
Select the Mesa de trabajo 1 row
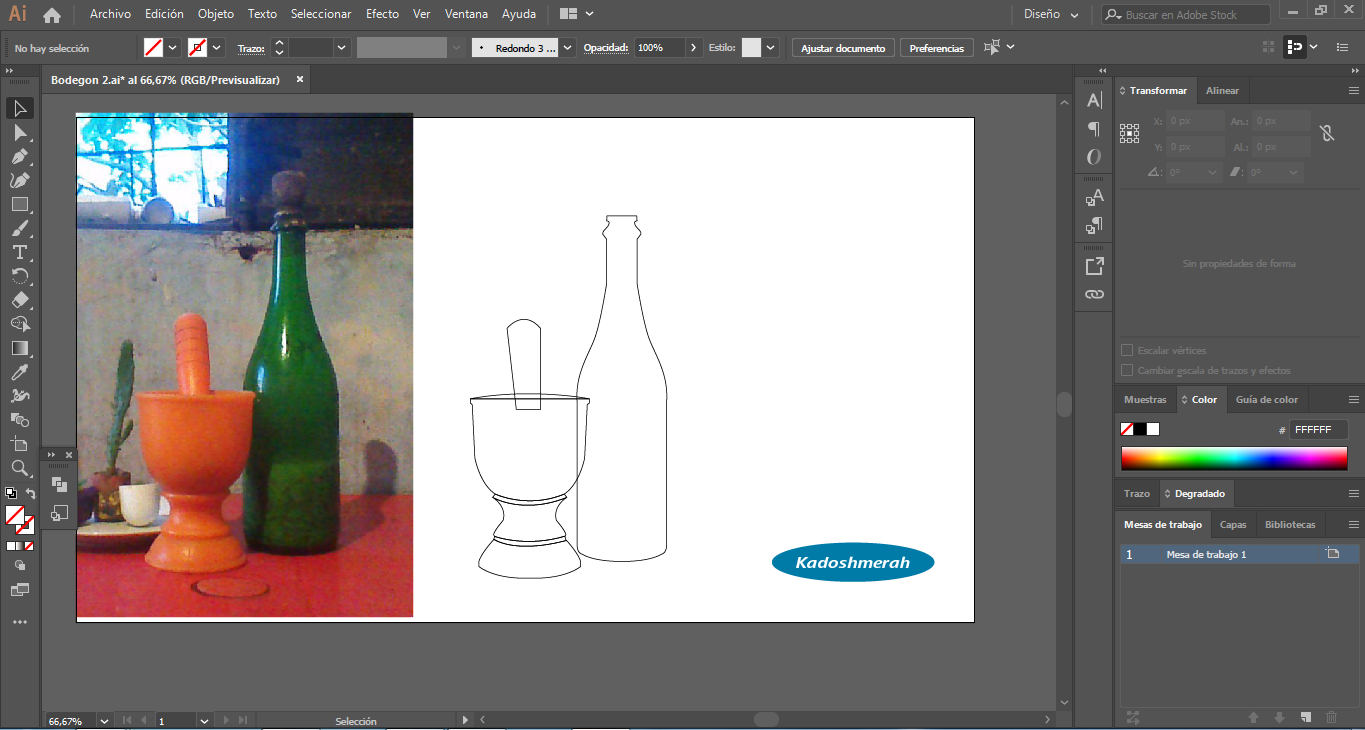pyautogui.click(x=1240, y=554)
